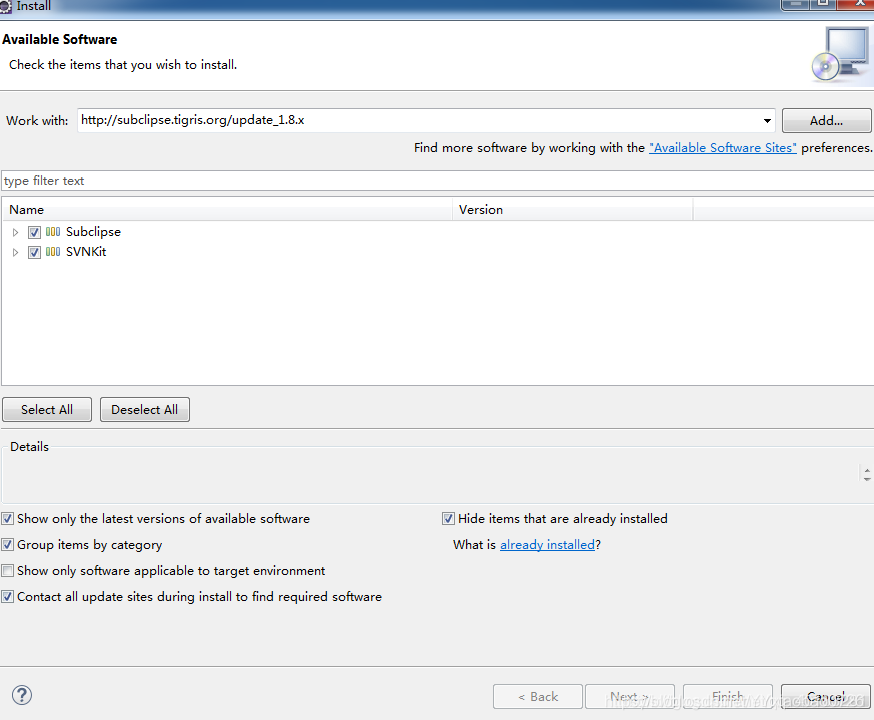
Task: Click the Select All button
Action: pyautogui.click(x=47, y=410)
